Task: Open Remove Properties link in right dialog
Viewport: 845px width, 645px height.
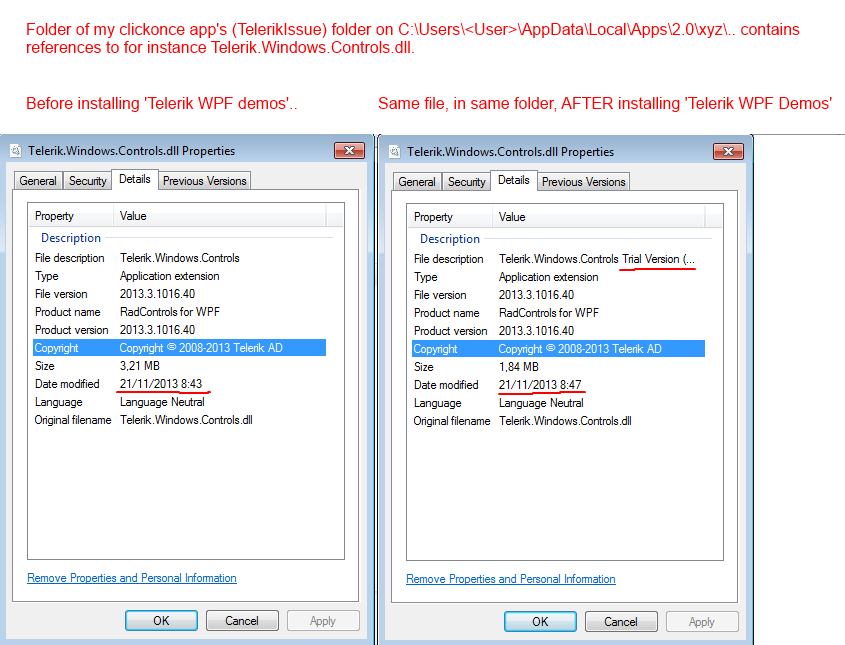Action: click(511, 579)
